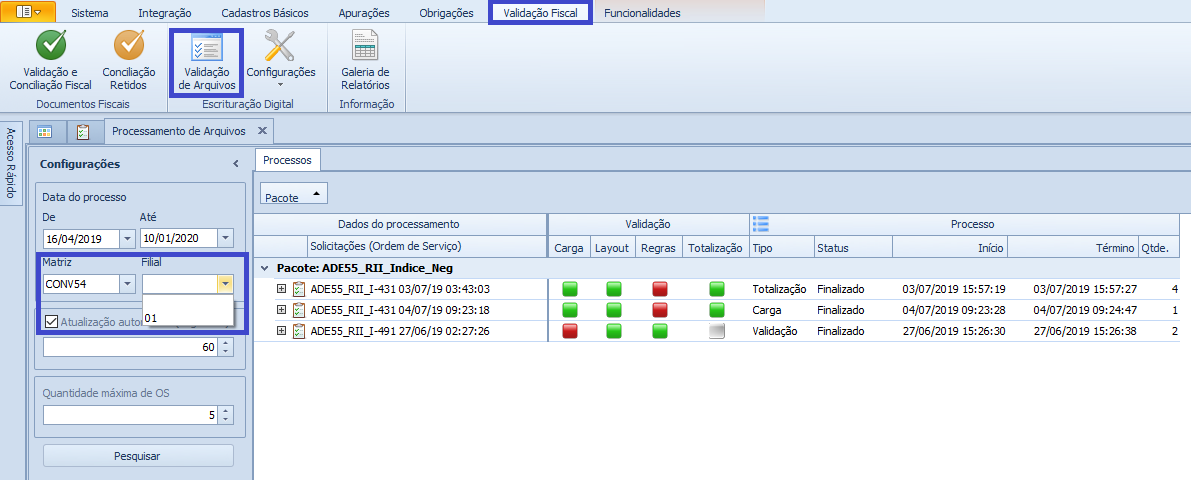Open Conciliação Retidos tool
The width and height of the screenshot is (1191, 480).
point(128,60)
